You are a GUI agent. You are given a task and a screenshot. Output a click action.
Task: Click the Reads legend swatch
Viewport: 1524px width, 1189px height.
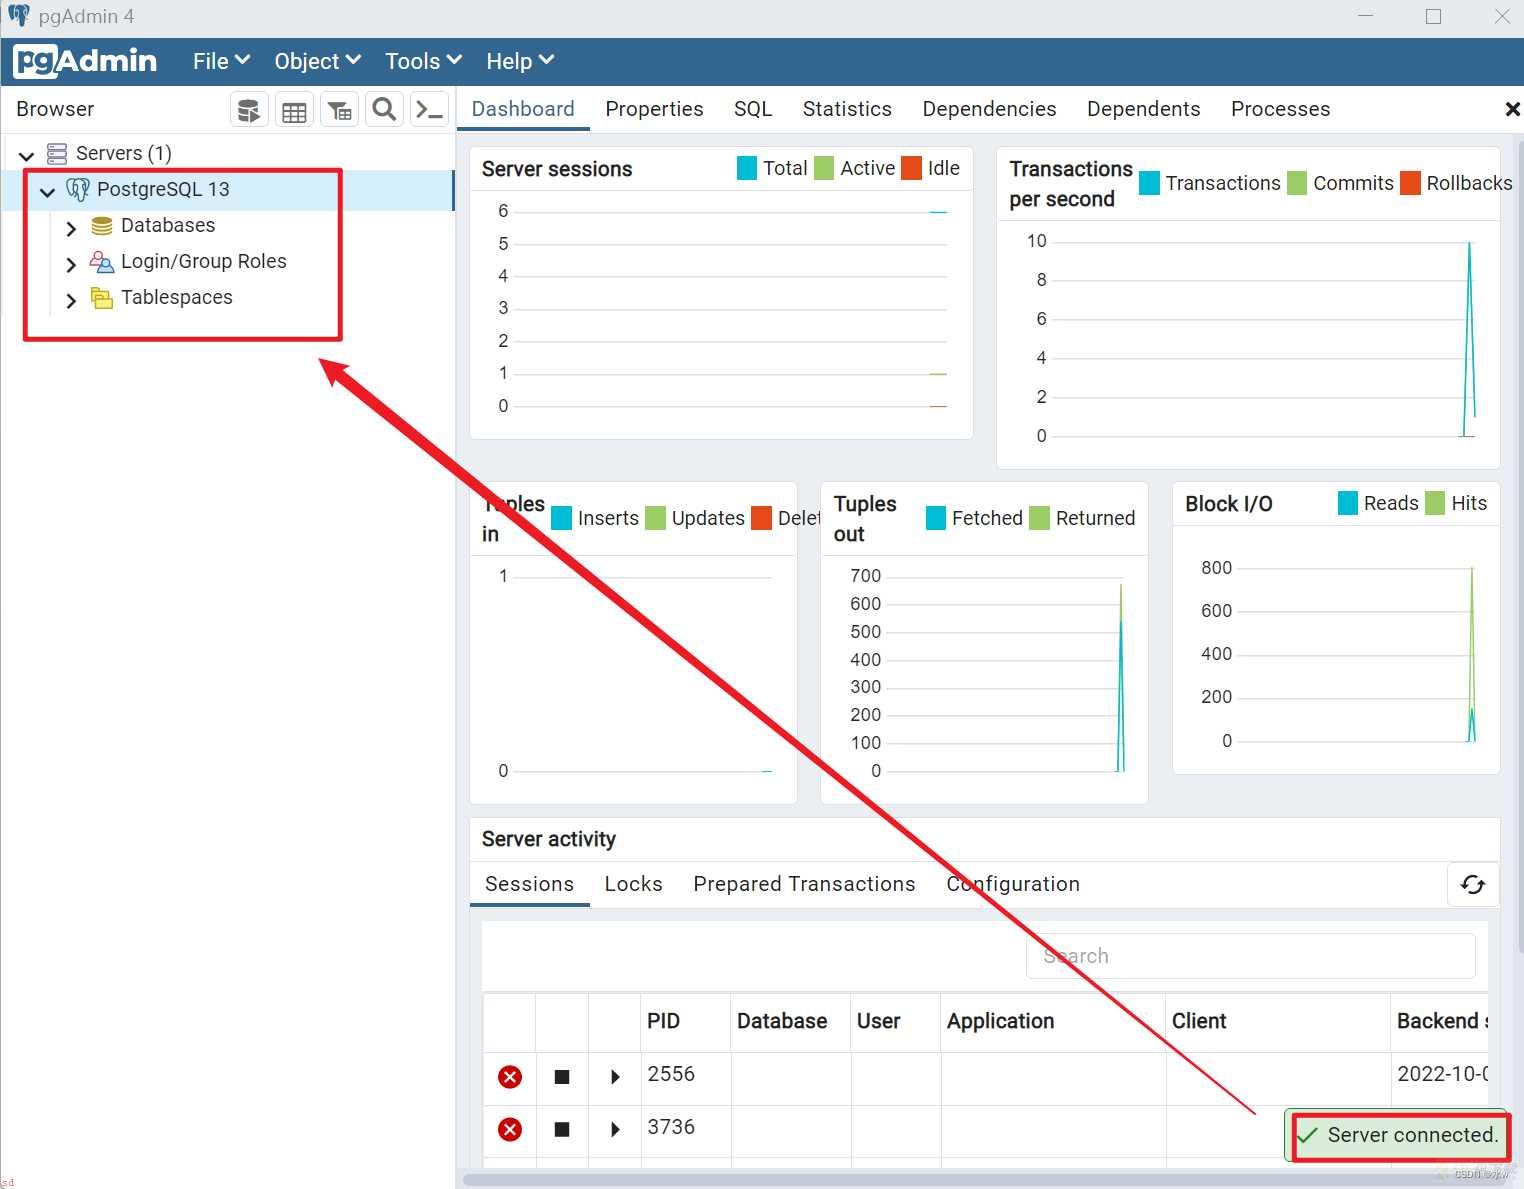point(1348,503)
